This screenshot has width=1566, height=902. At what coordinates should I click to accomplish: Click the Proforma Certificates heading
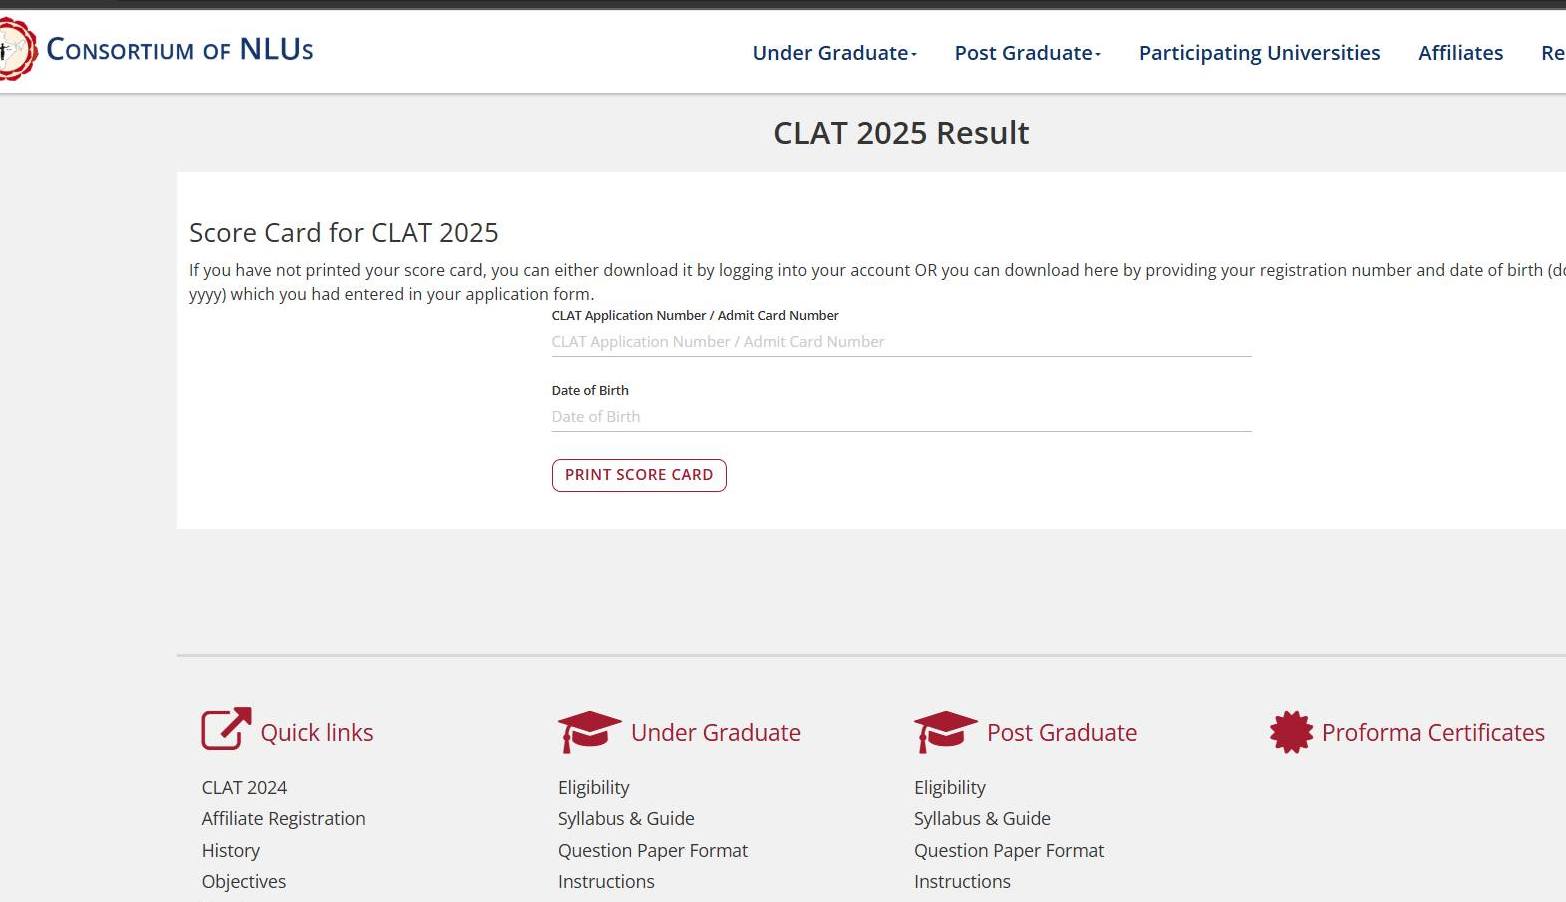(1432, 733)
